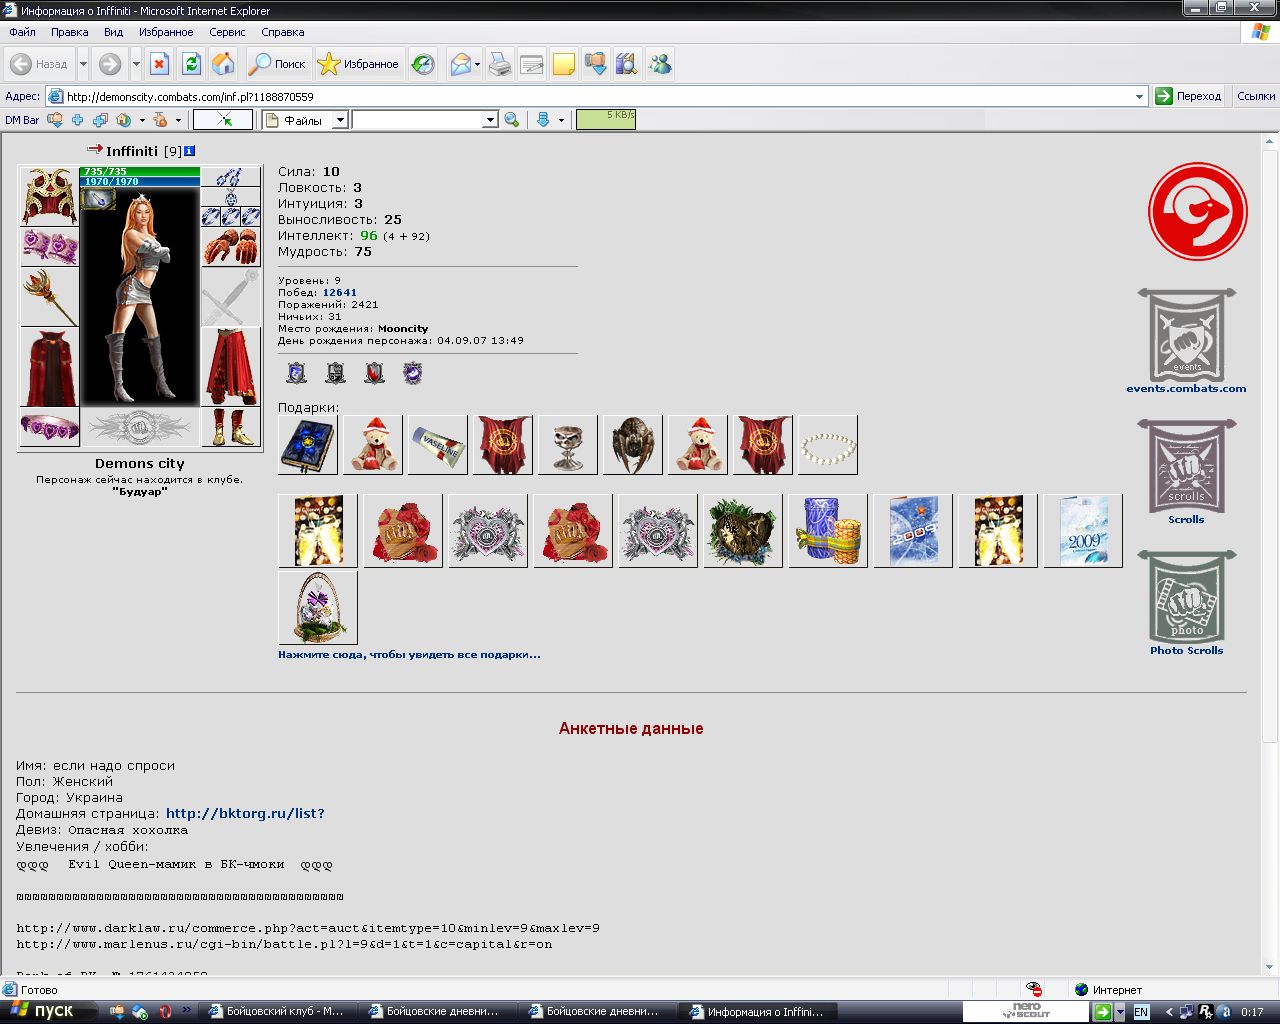Click the wins count 12641 link
The image size is (1280, 1024).
coord(340,293)
